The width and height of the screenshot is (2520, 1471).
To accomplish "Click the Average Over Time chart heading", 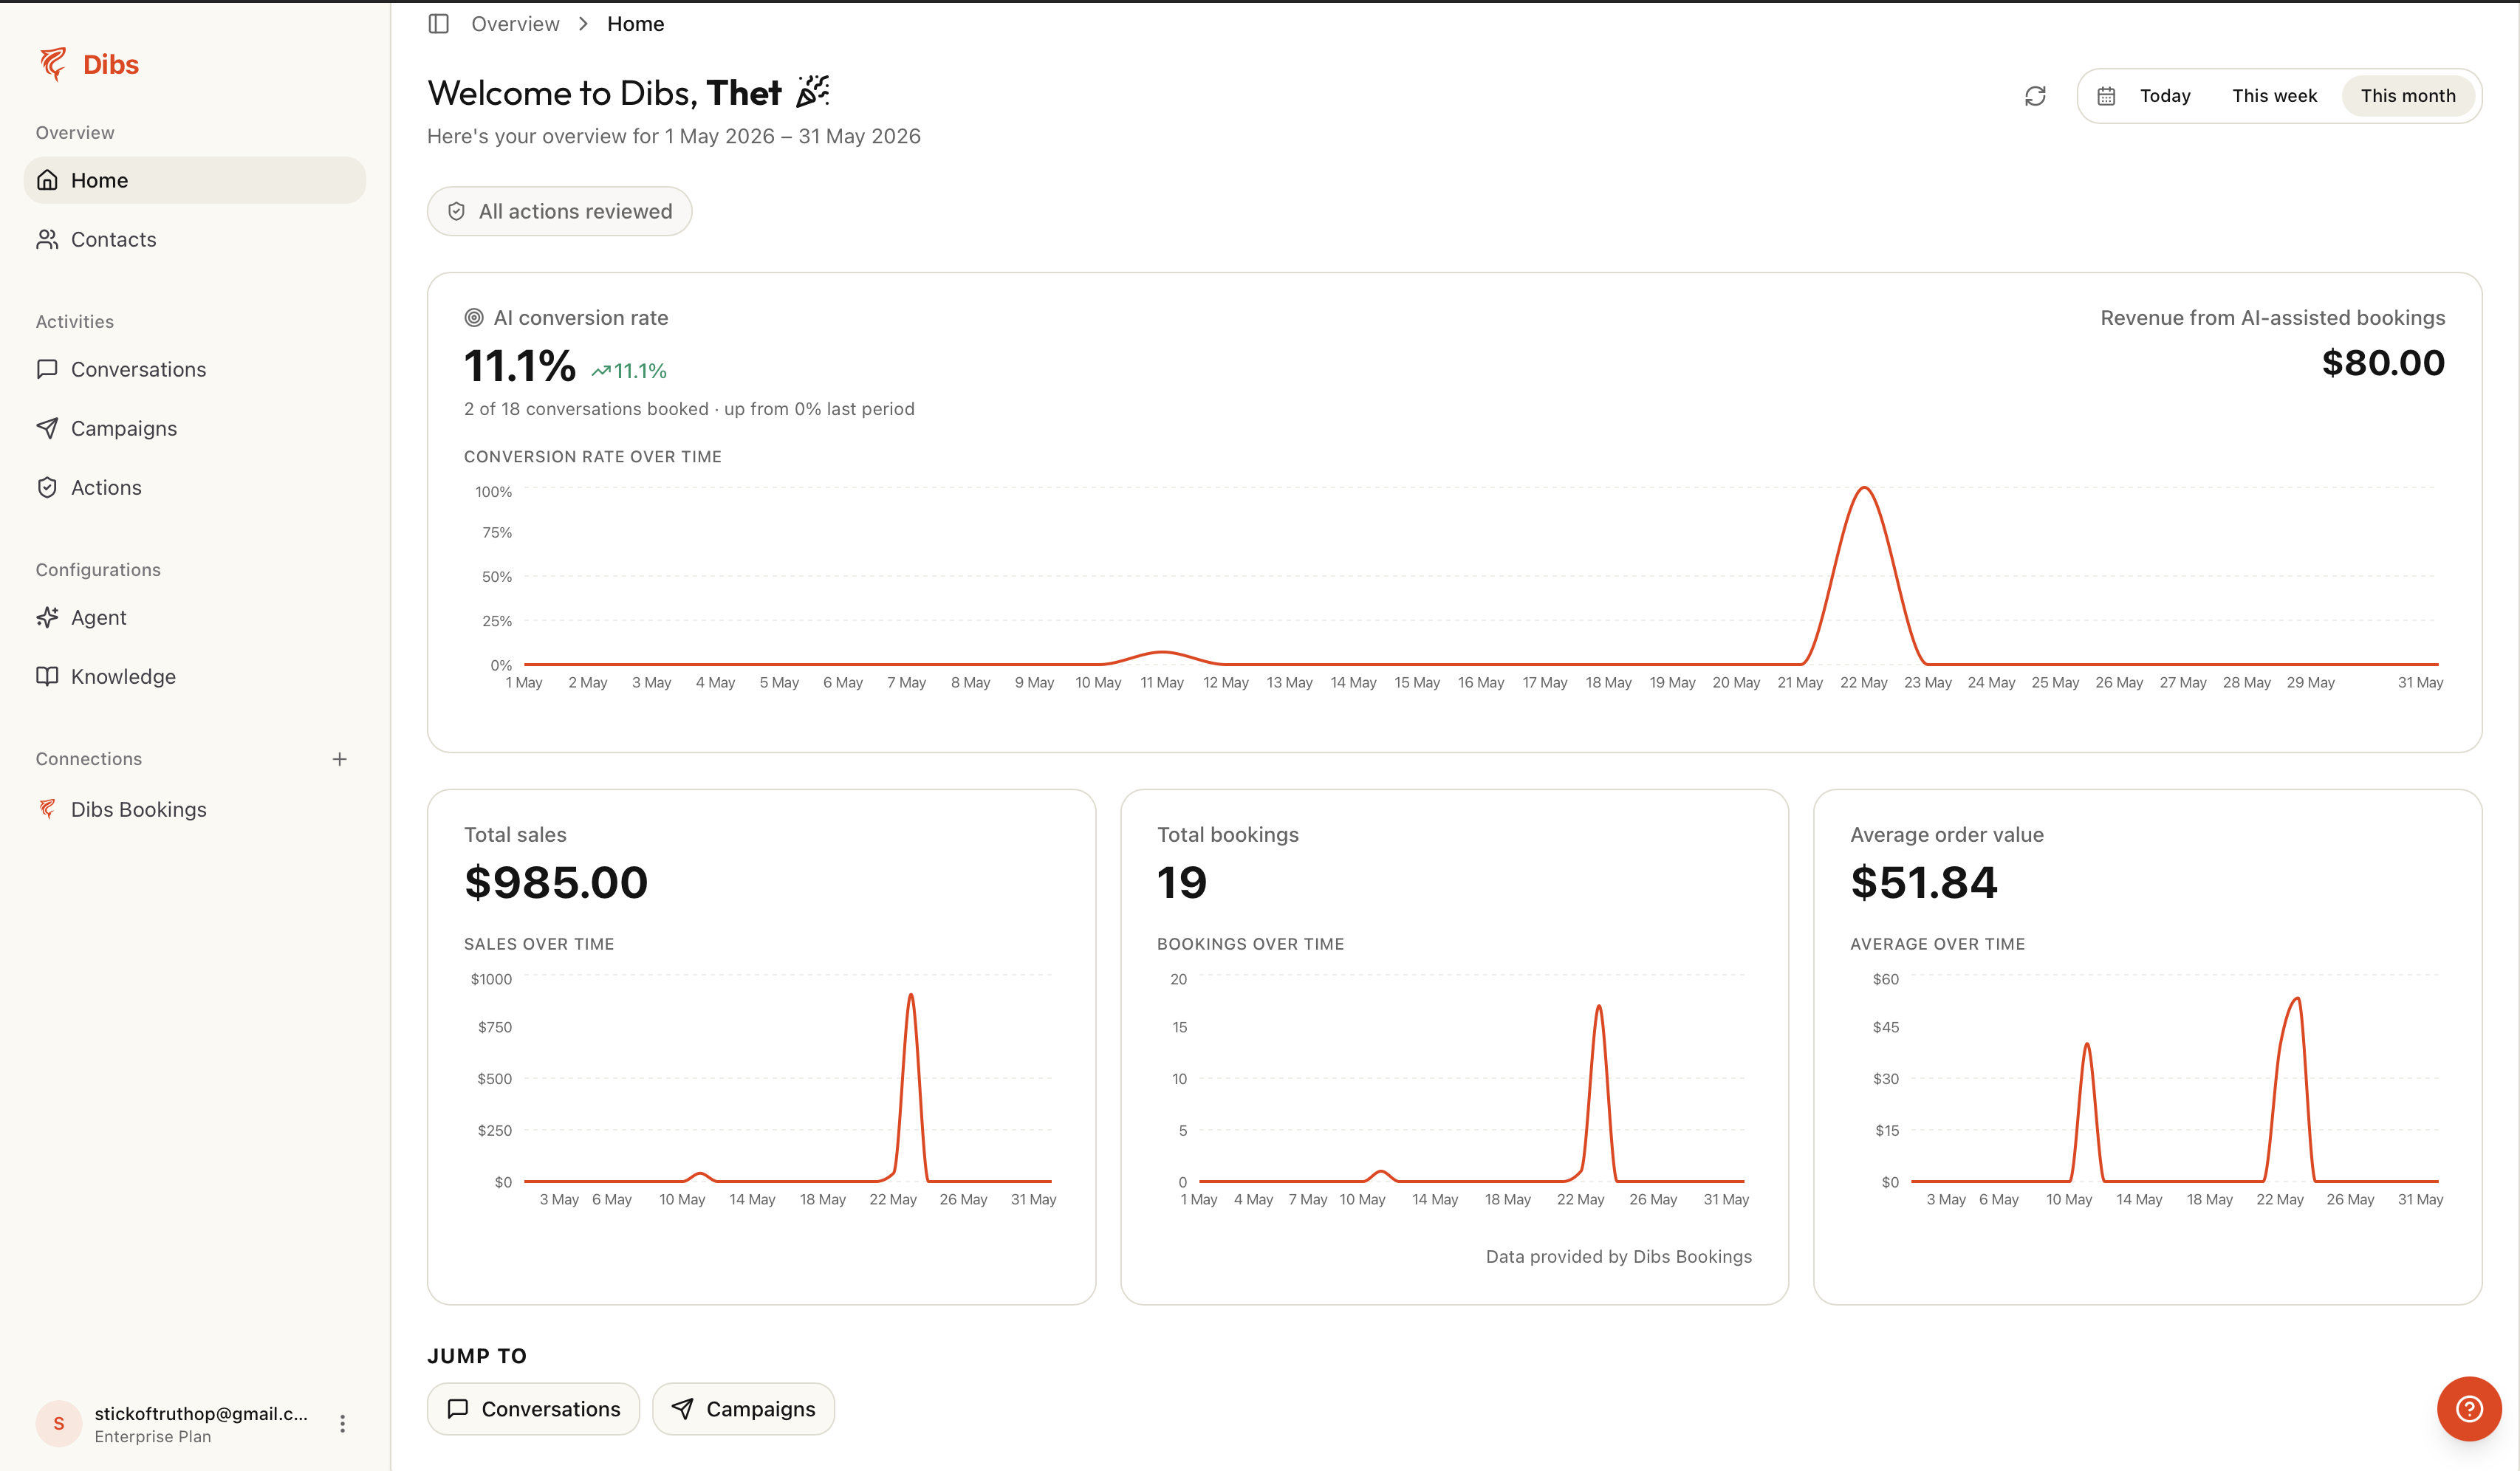I will (1937, 944).
